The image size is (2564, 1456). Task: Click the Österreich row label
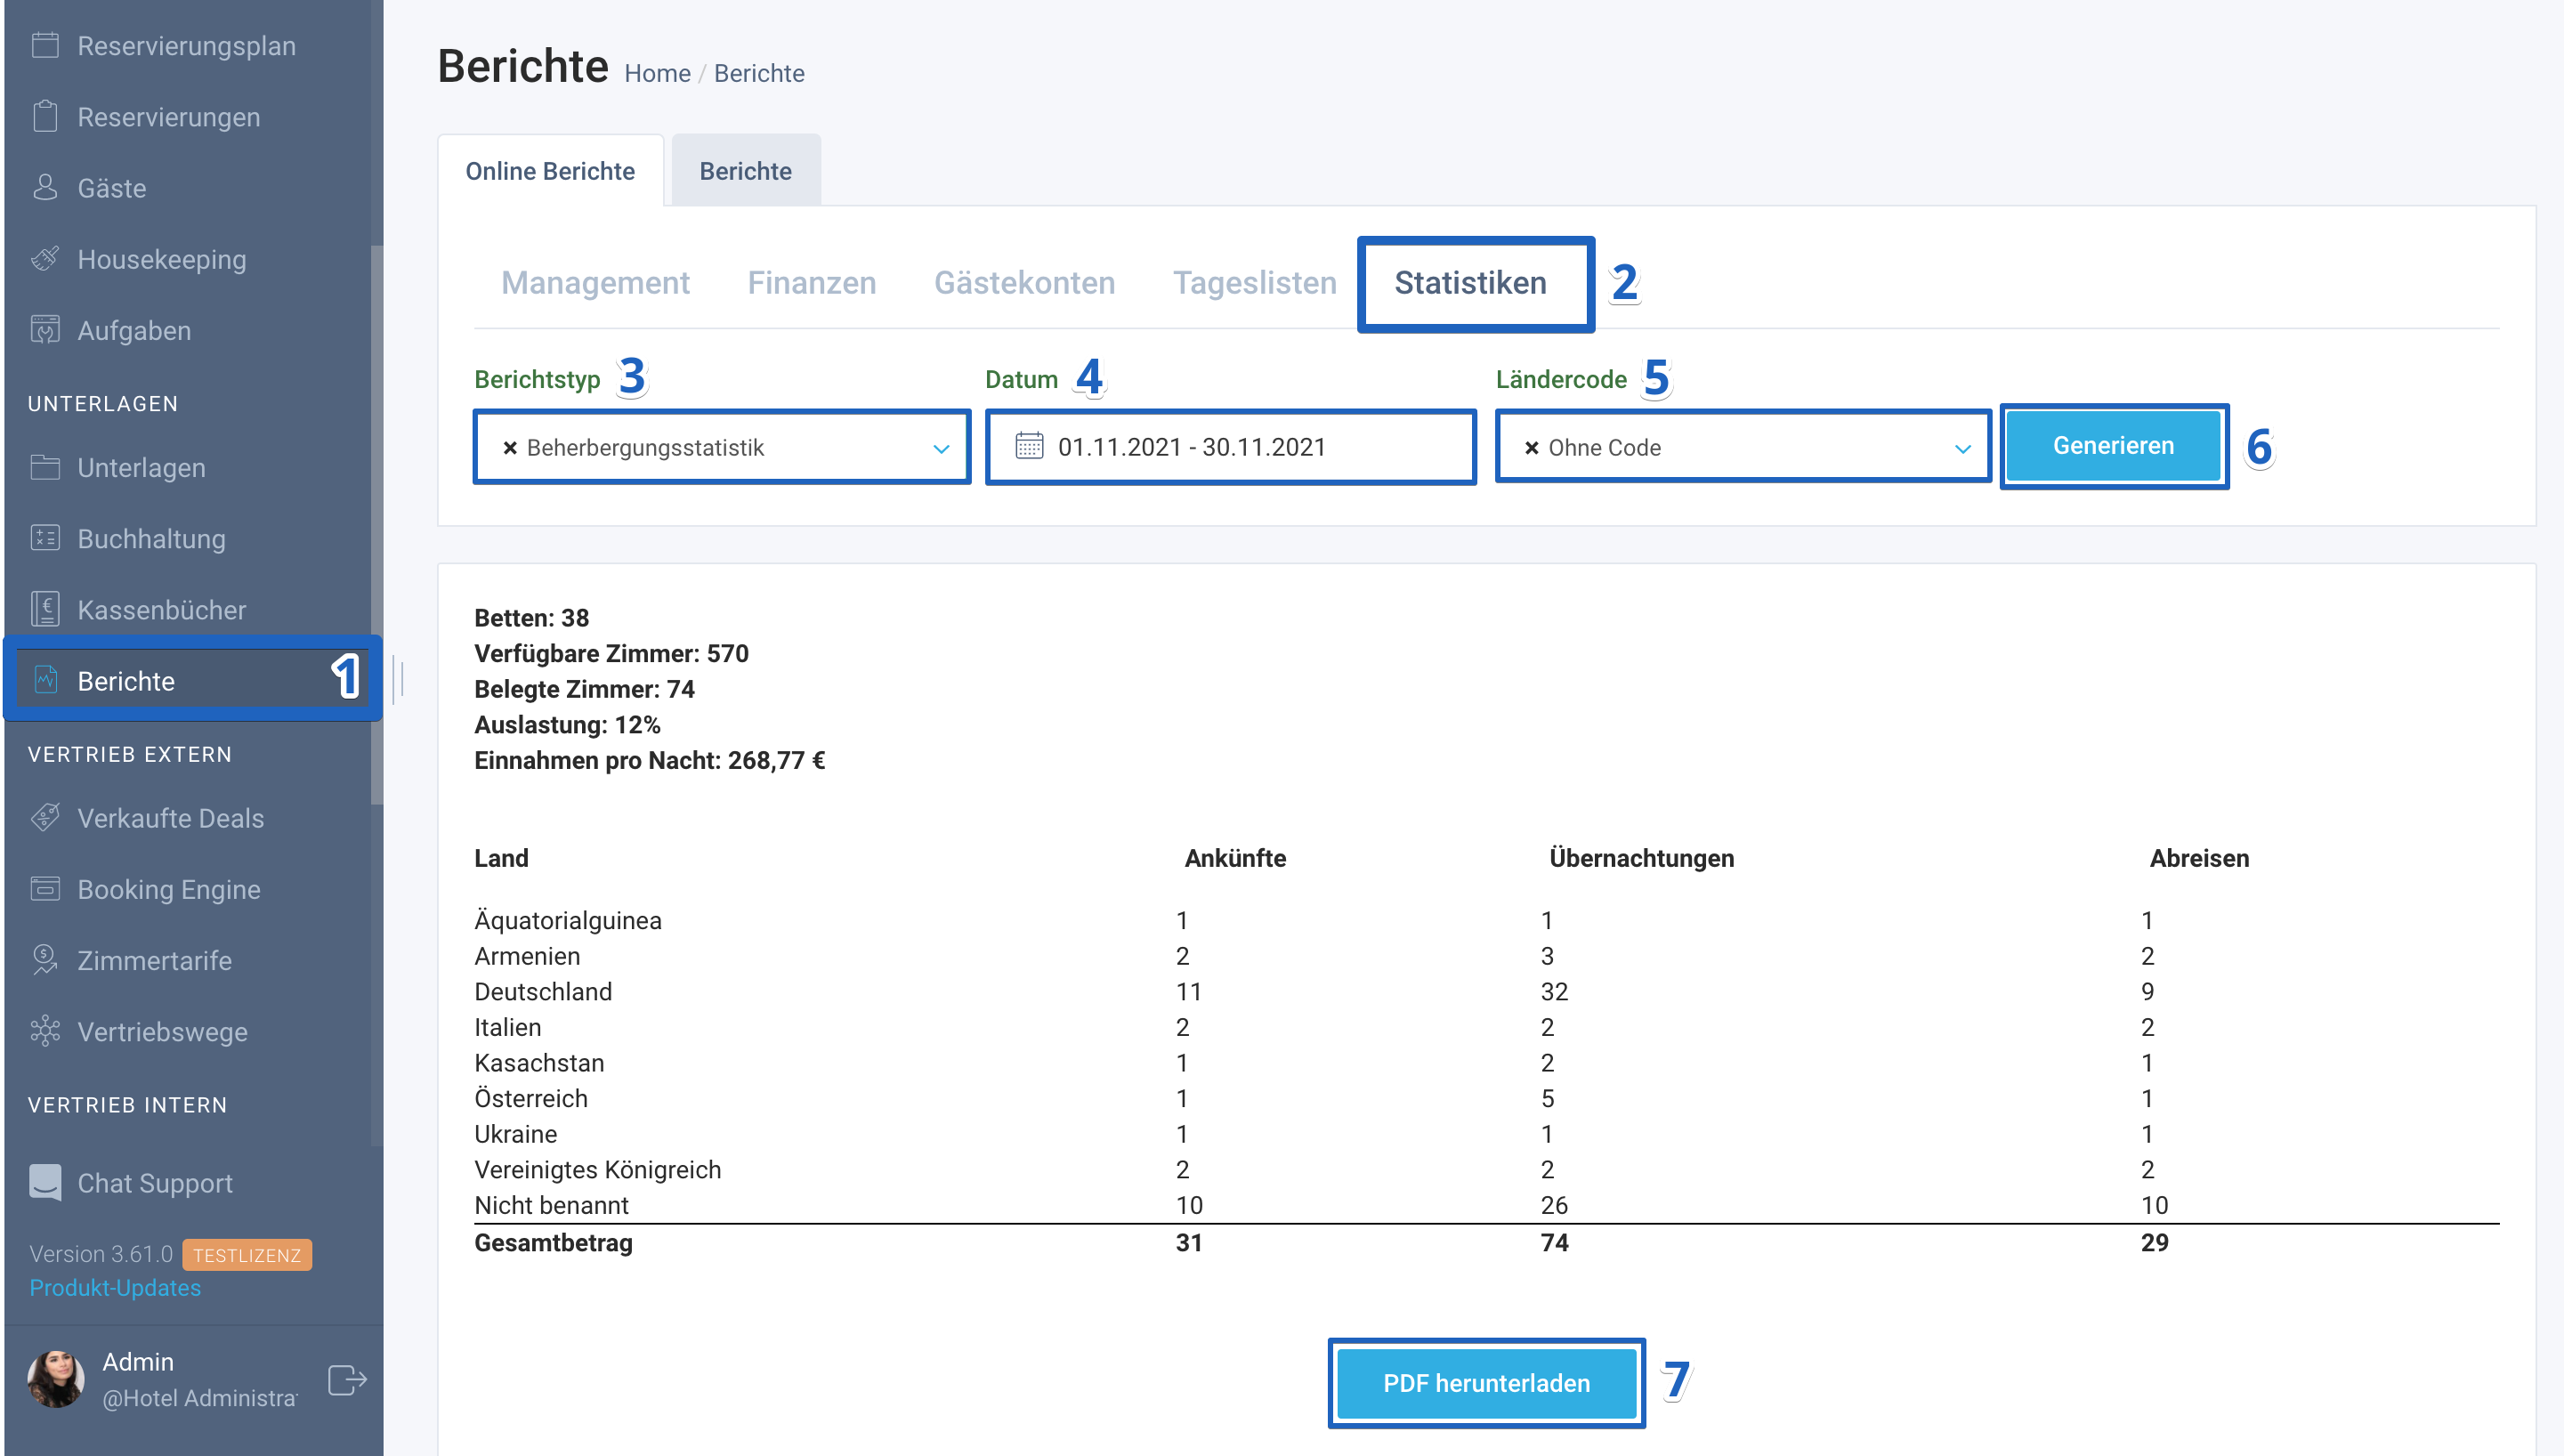(531, 1098)
